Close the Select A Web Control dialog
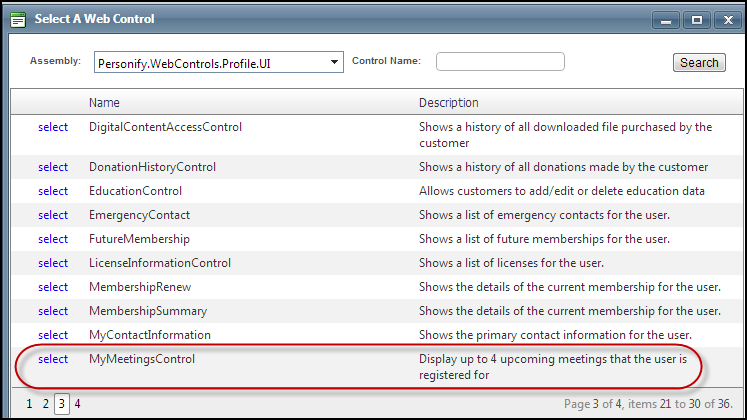This screenshot has width=747, height=420. [x=724, y=19]
